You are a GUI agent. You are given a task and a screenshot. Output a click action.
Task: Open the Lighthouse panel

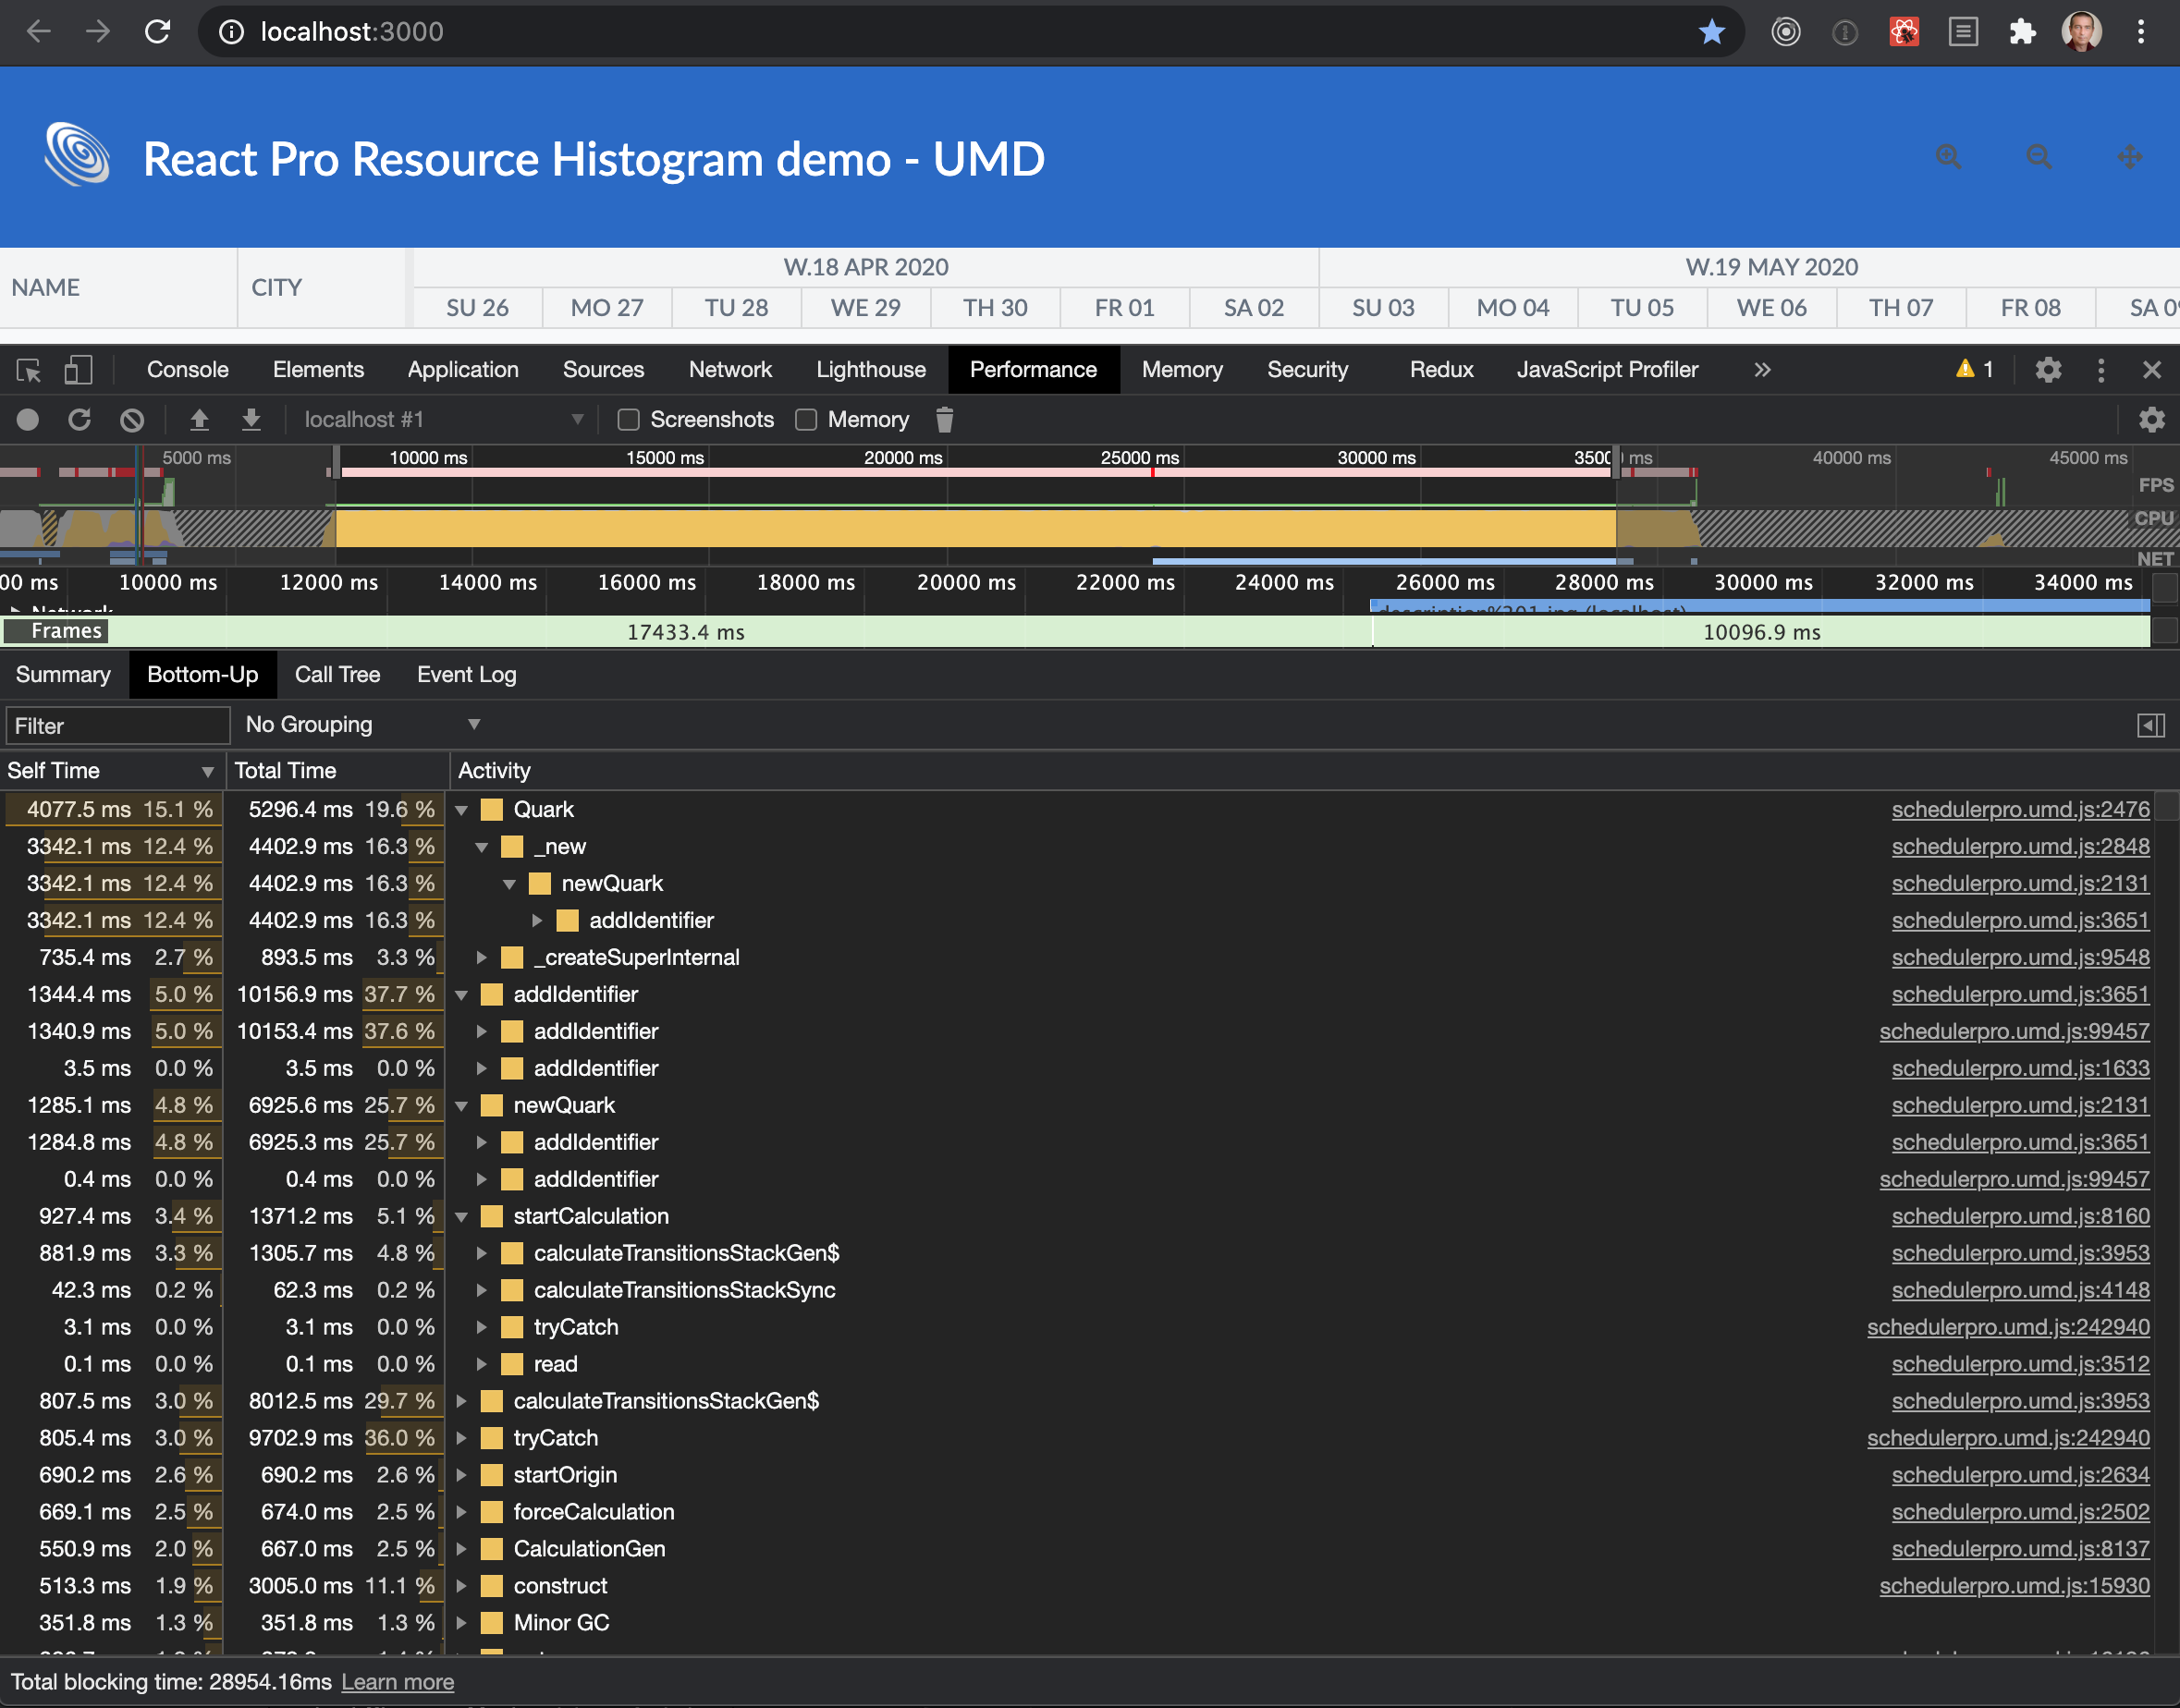(x=869, y=369)
